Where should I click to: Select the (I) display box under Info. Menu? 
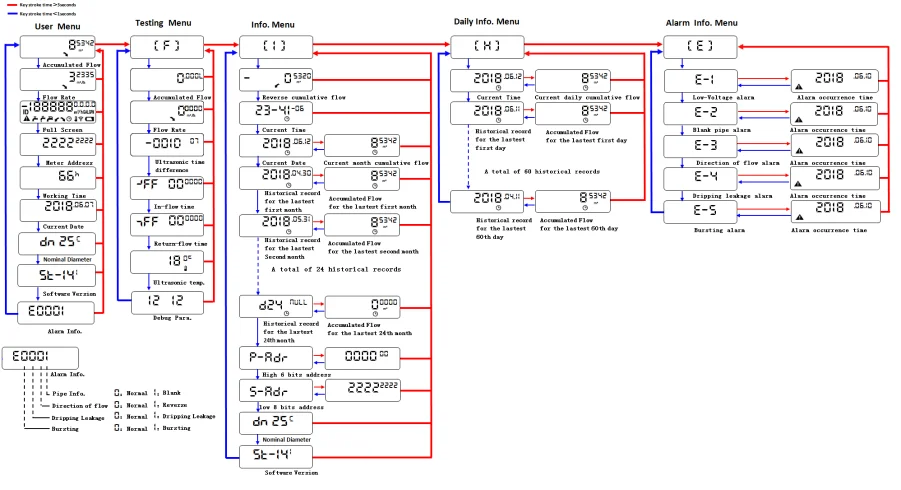point(276,47)
